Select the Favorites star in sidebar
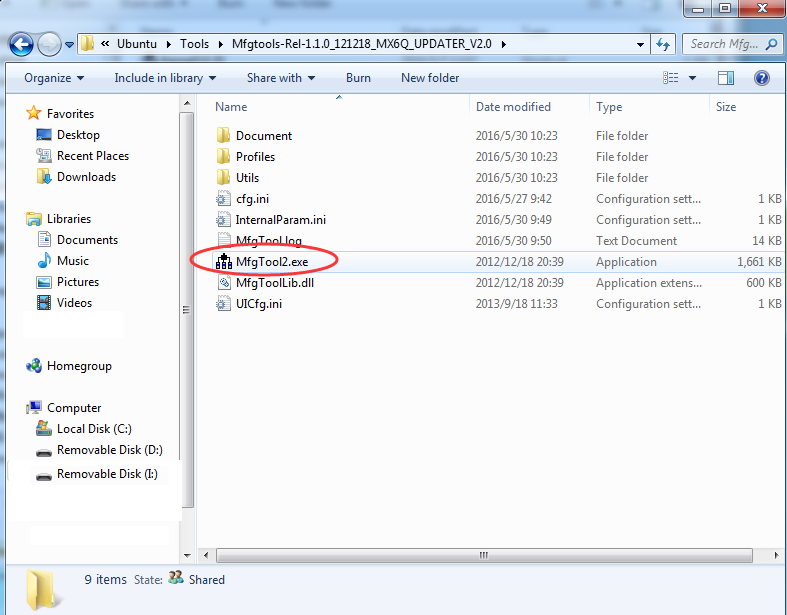The image size is (787, 615). 34,113
